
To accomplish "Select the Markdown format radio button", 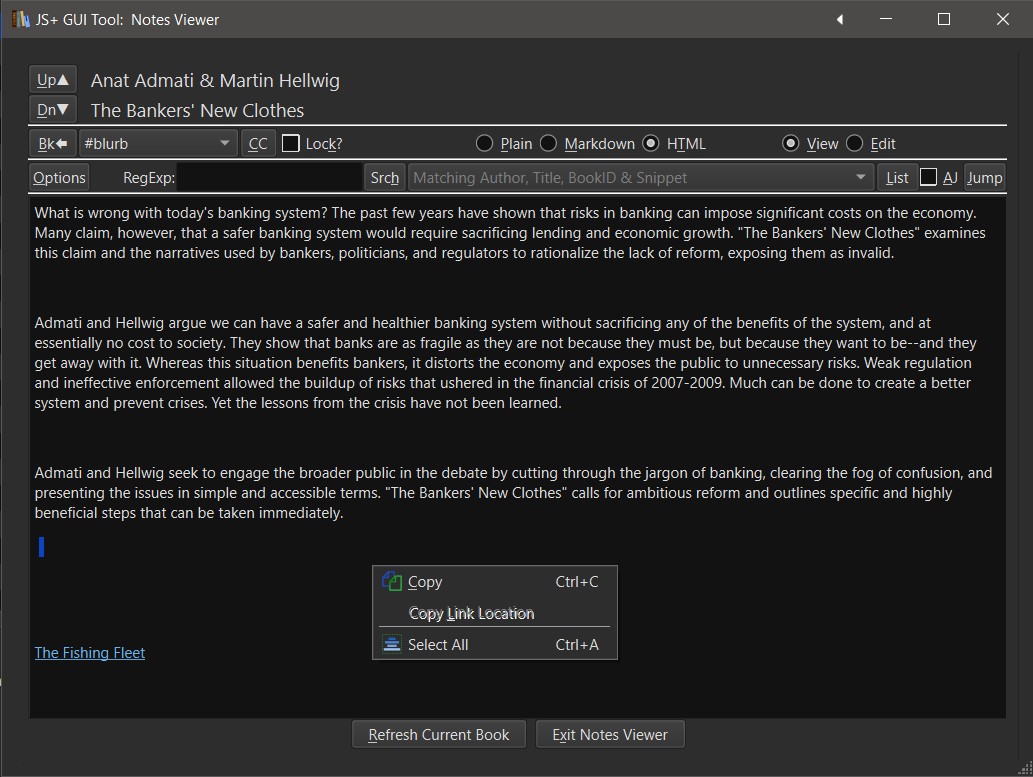I will coord(548,143).
